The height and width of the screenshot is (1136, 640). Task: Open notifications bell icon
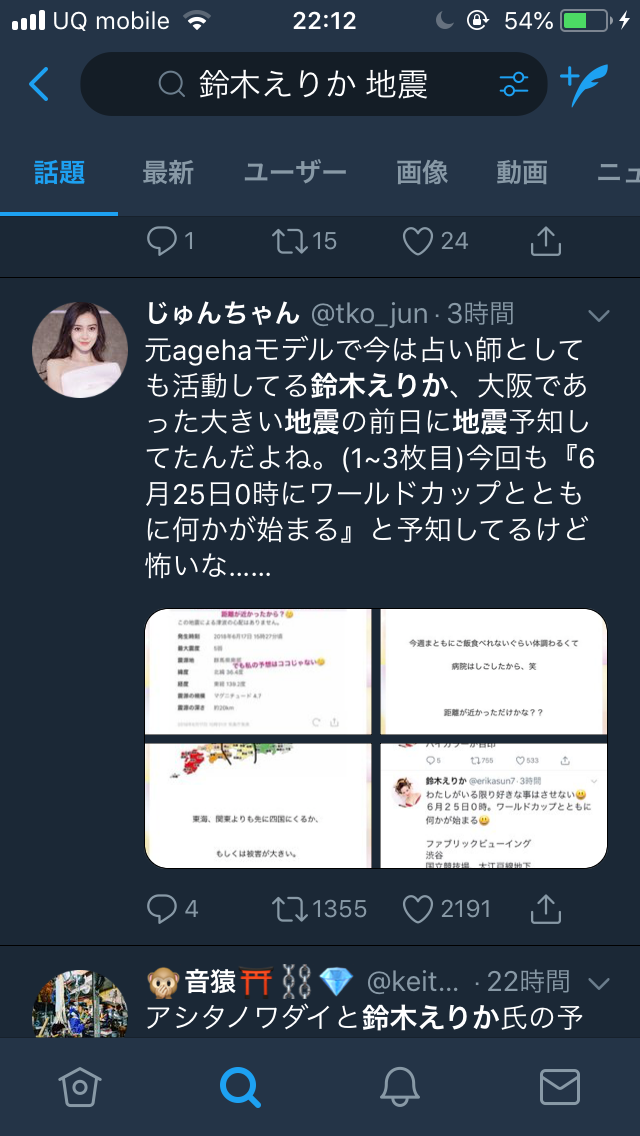click(x=401, y=1087)
